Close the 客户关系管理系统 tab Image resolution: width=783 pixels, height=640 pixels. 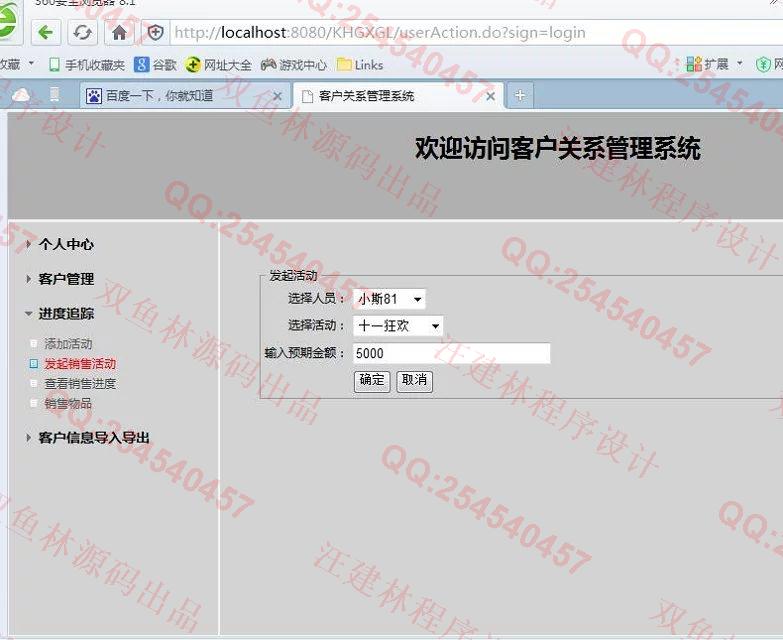tap(491, 96)
